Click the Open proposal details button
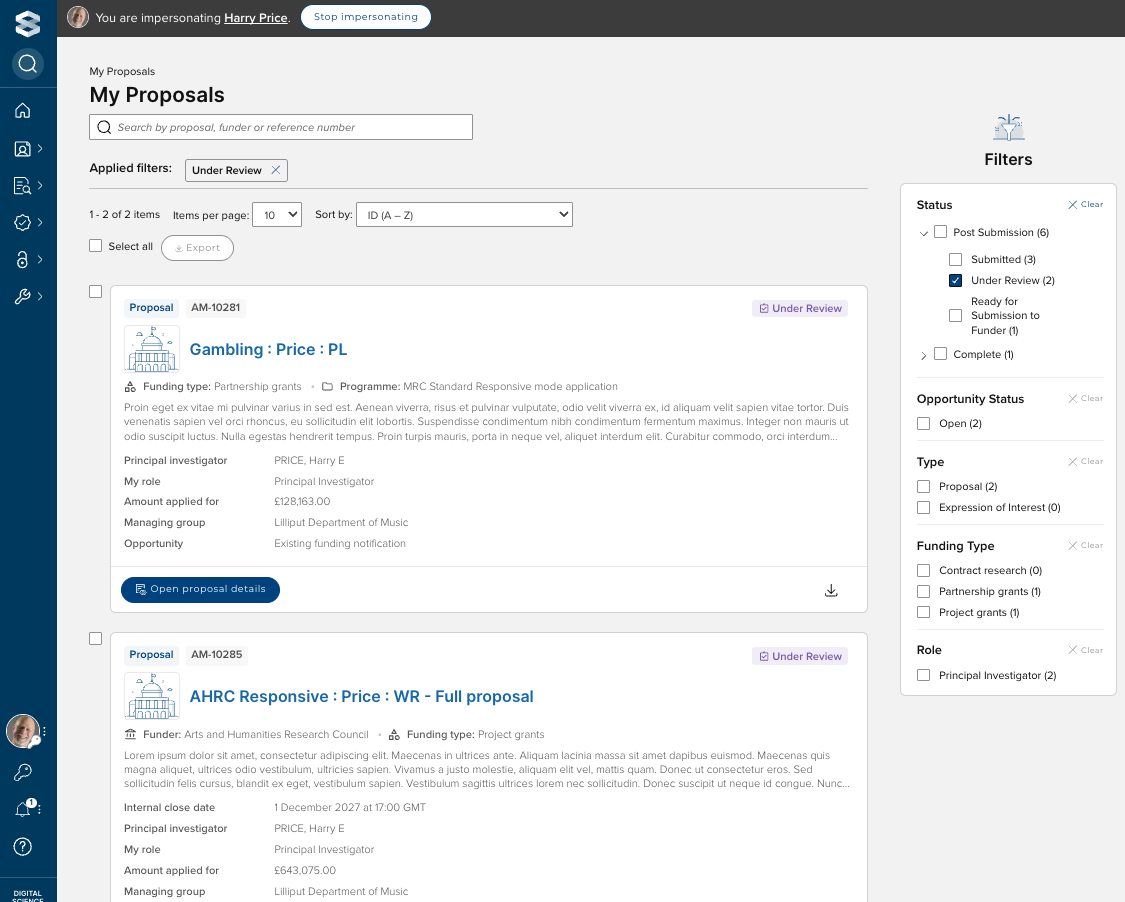Image resolution: width=1125 pixels, height=902 pixels. pyautogui.click(x=200, y=590)
